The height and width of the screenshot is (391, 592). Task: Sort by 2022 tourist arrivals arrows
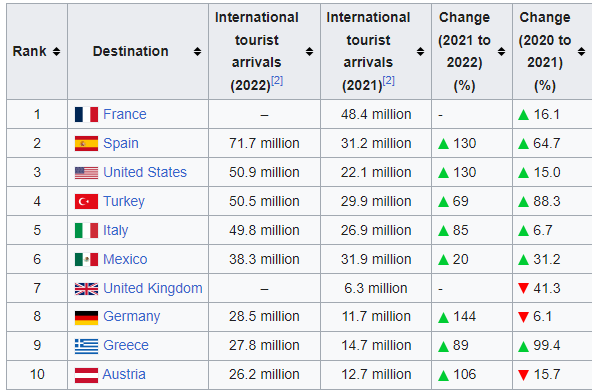pos(309,51)
